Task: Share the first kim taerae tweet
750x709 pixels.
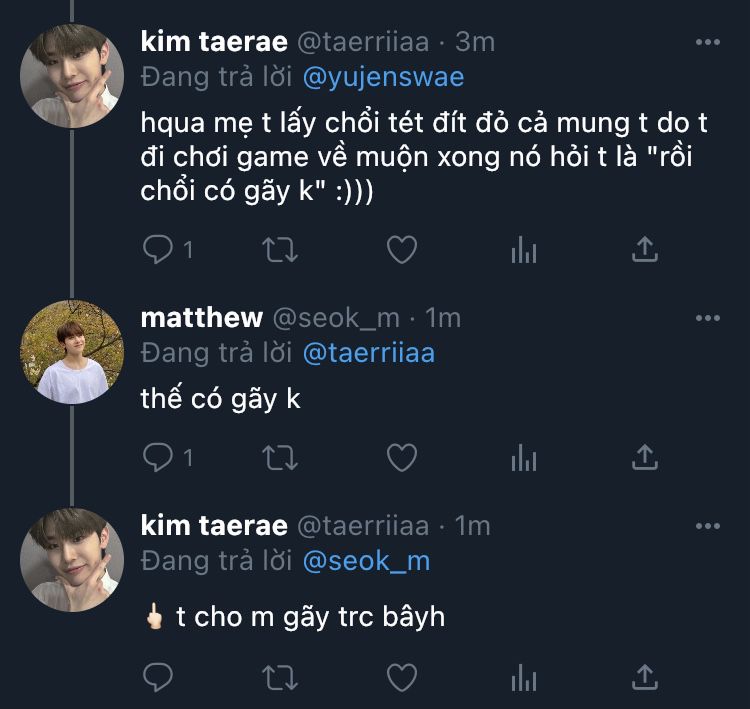Action: tap(646, 249)
